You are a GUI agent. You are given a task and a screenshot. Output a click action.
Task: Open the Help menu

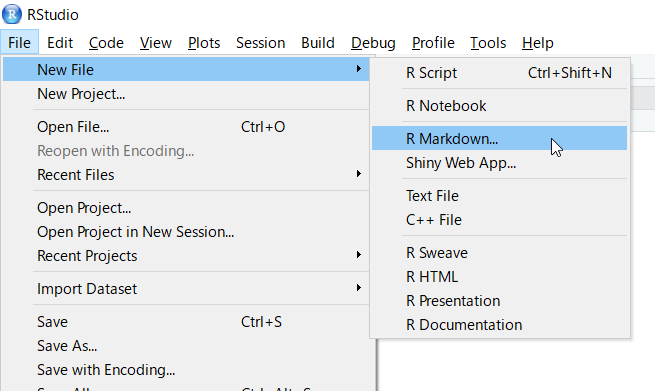[x=538, y=43]
